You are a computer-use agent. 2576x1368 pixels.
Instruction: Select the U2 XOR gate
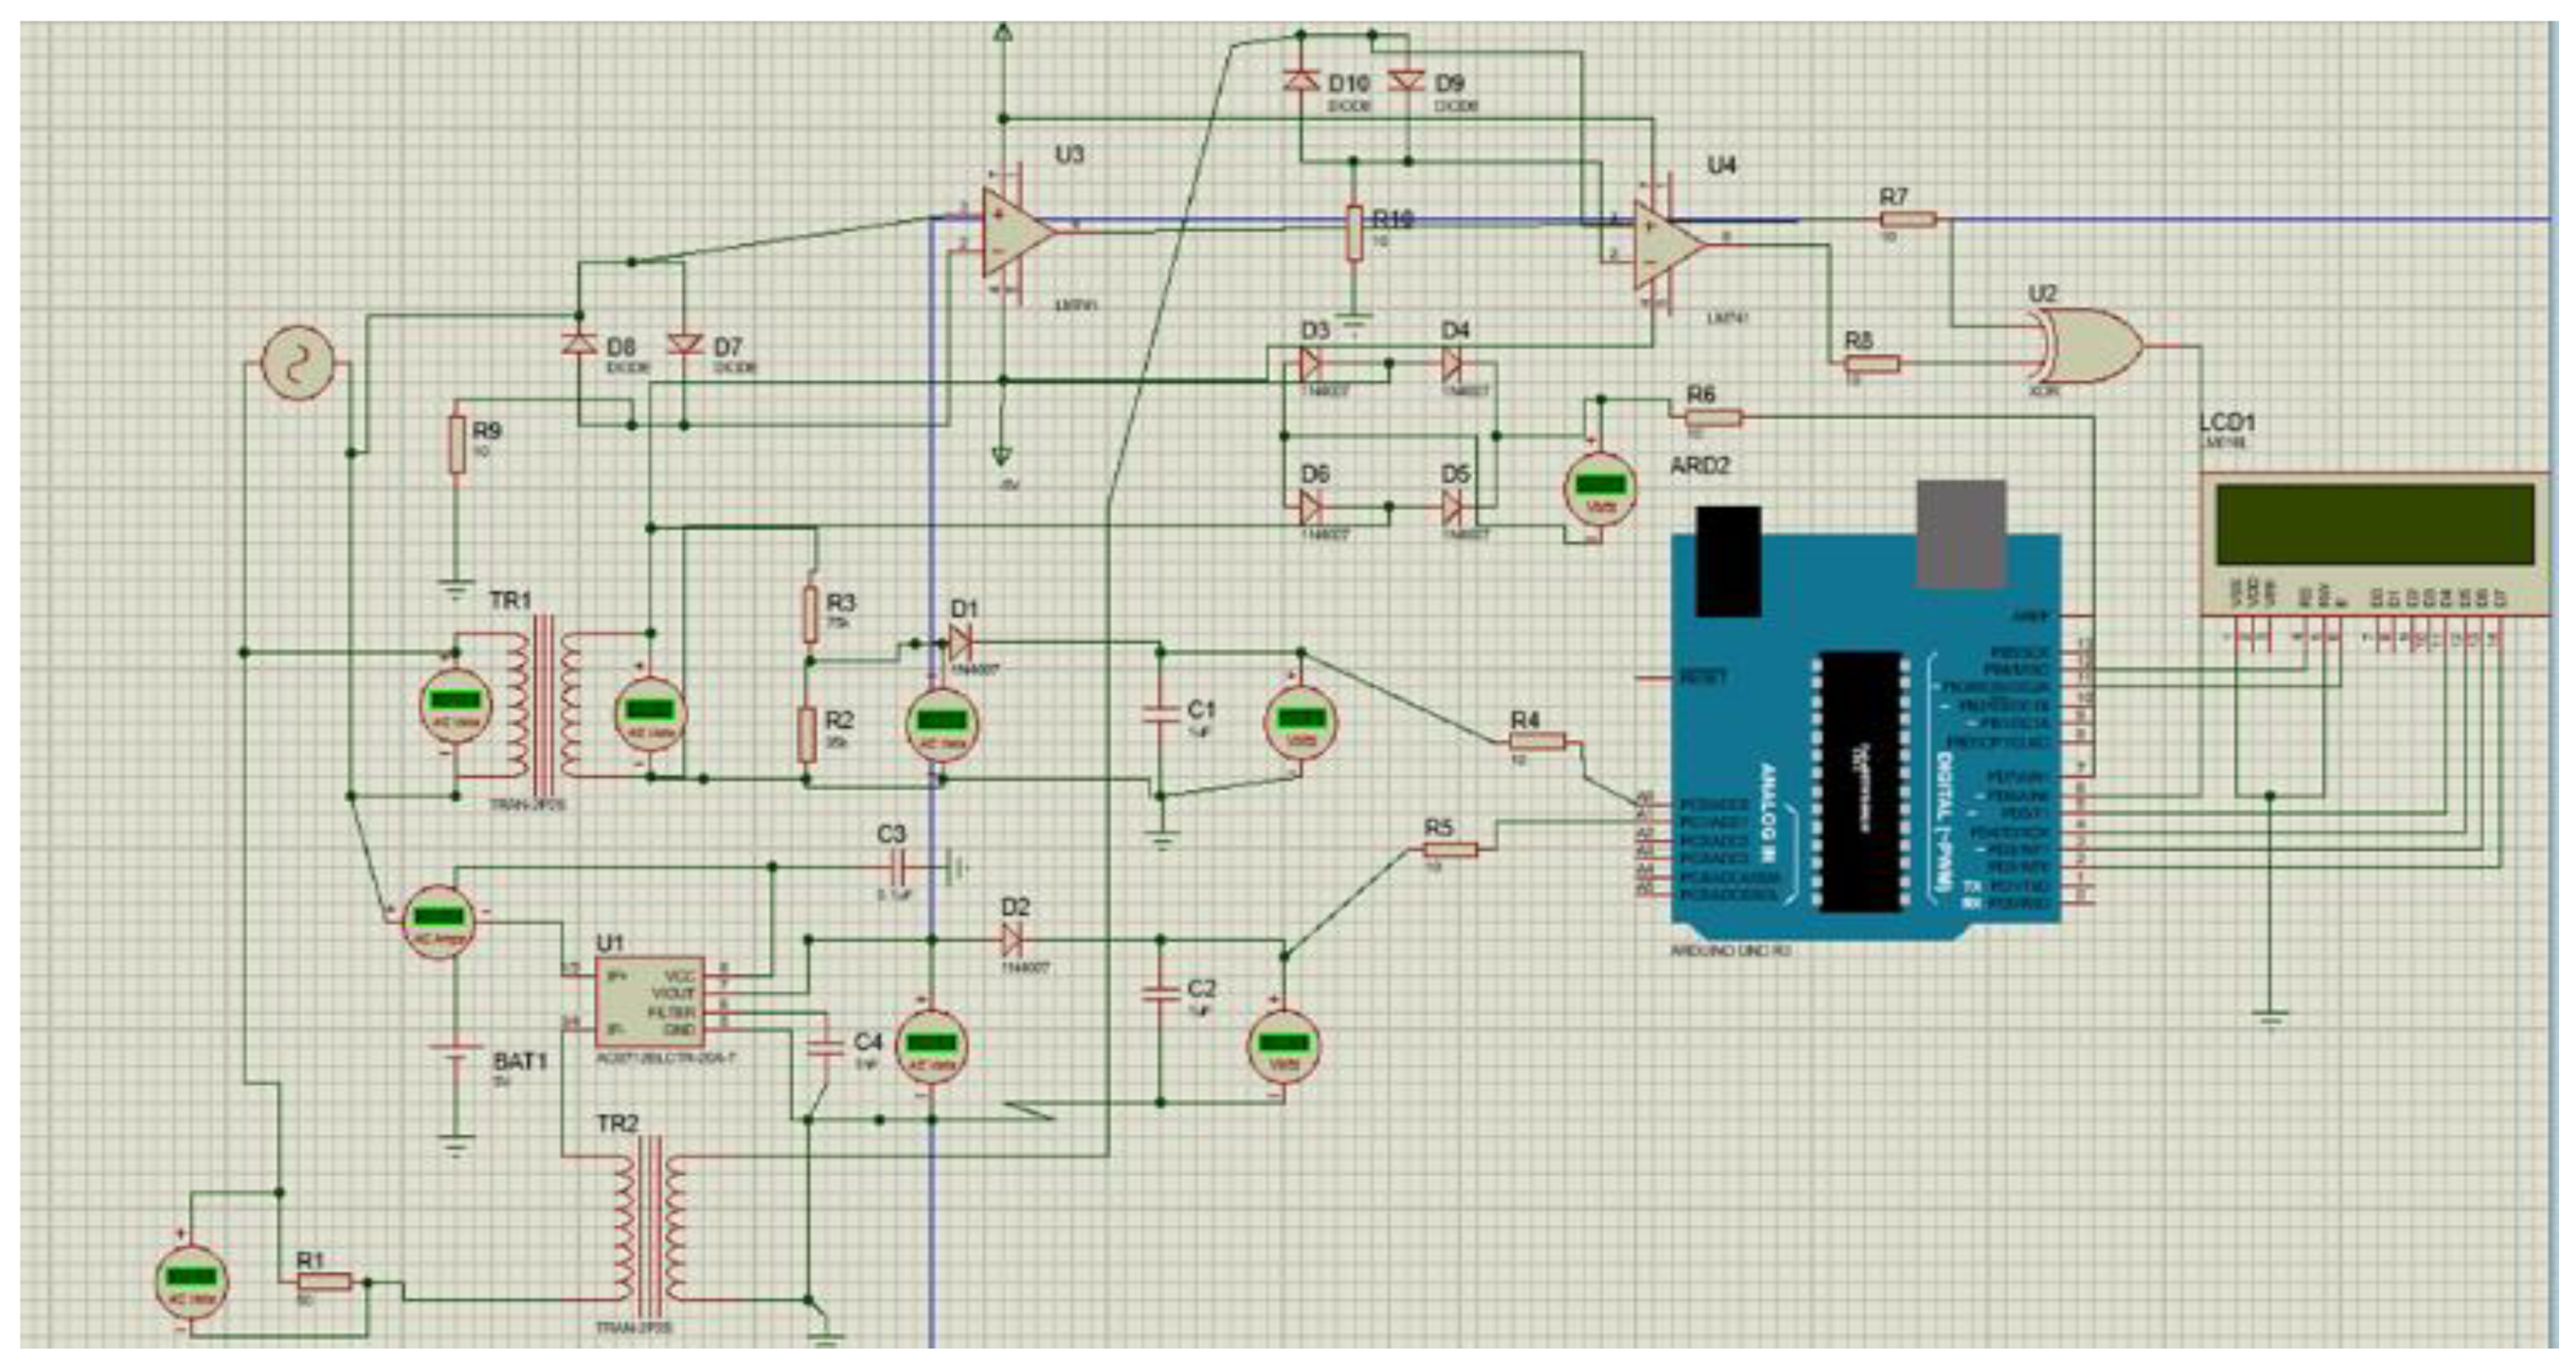coord(2090,346)
